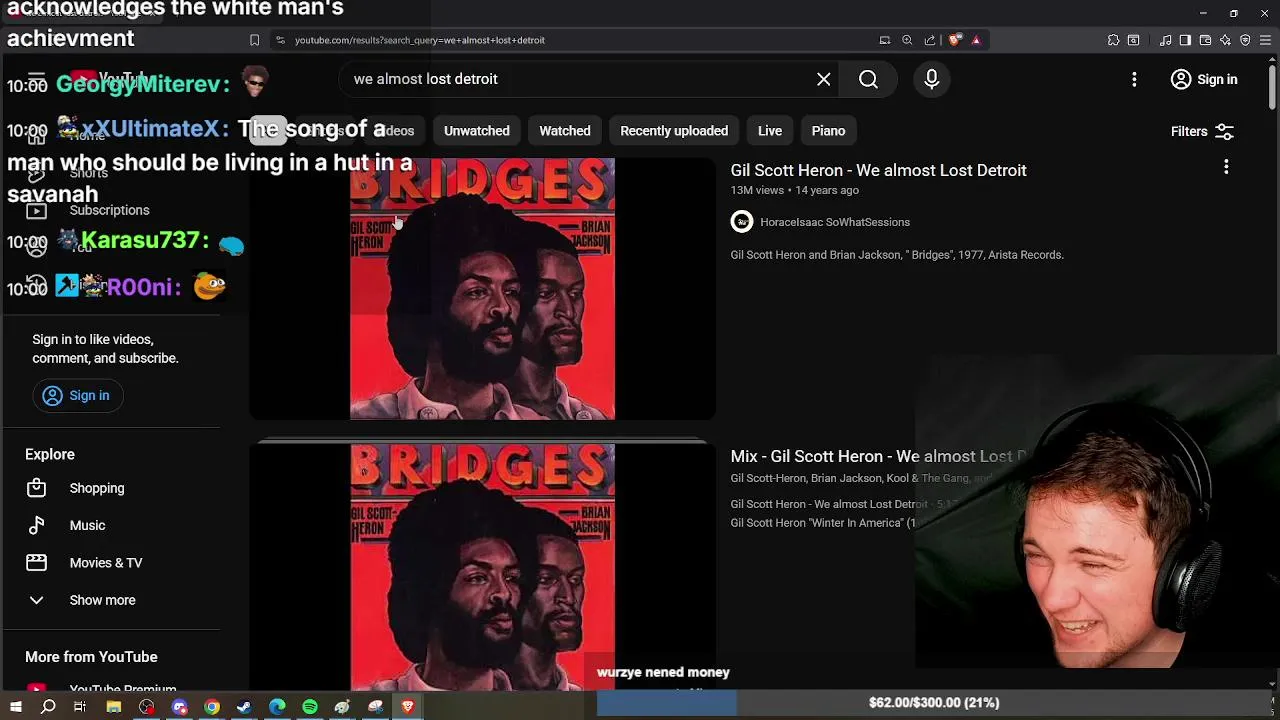Start voice search with the microphone

tap(932, 79)
